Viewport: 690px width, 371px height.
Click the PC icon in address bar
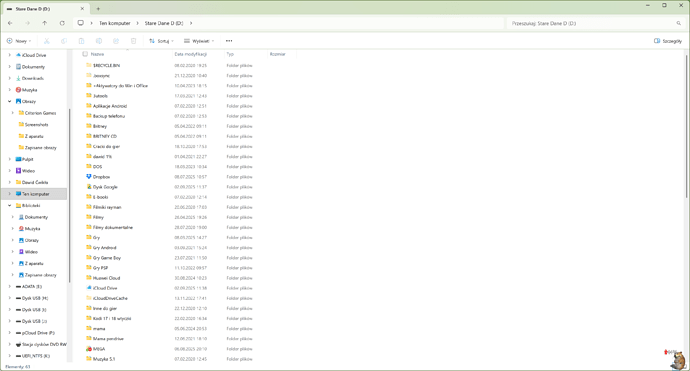81,23
